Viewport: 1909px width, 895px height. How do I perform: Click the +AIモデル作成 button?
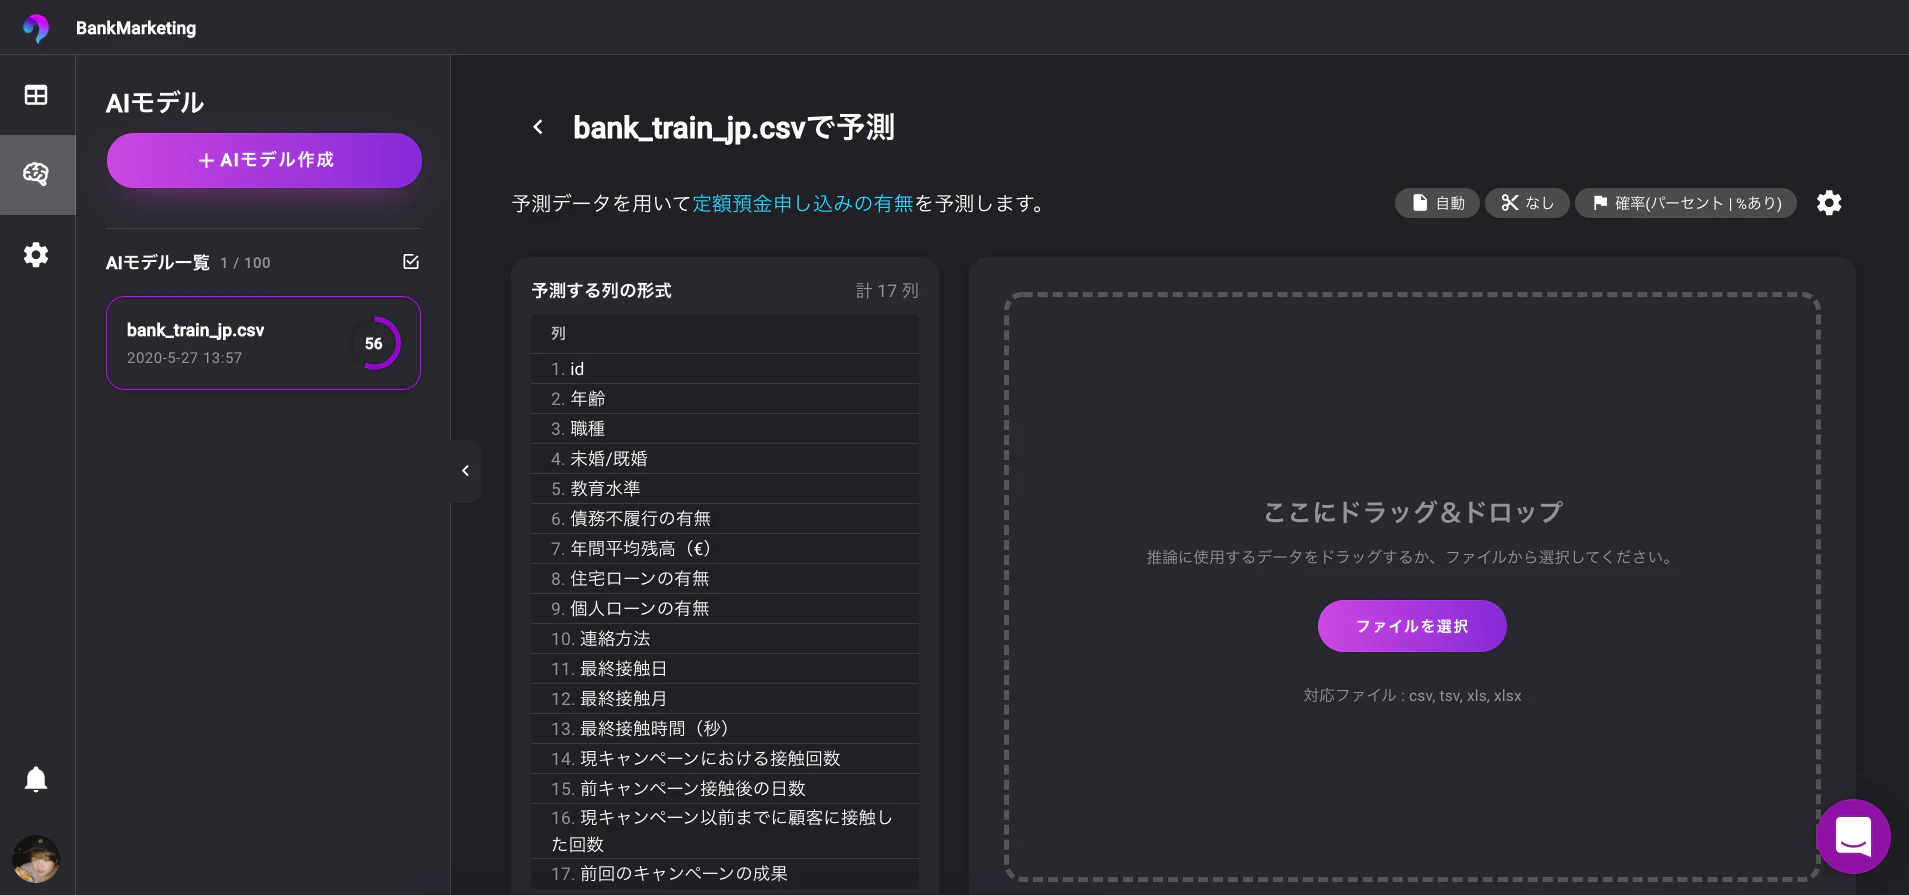pyautogui.click(x=264, y=160)
